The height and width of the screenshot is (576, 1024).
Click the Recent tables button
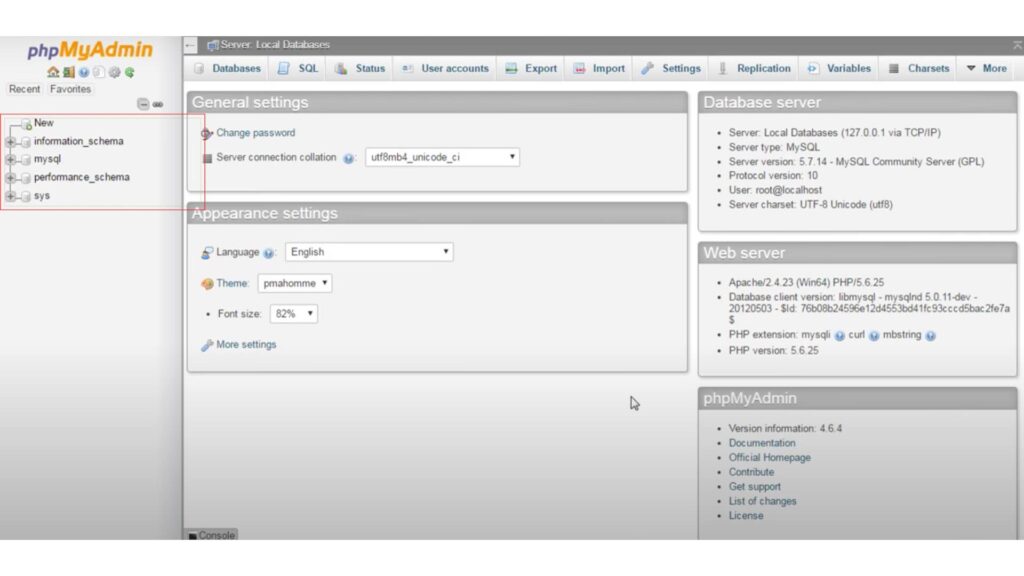pyautogui.click(x=24, y=89)
